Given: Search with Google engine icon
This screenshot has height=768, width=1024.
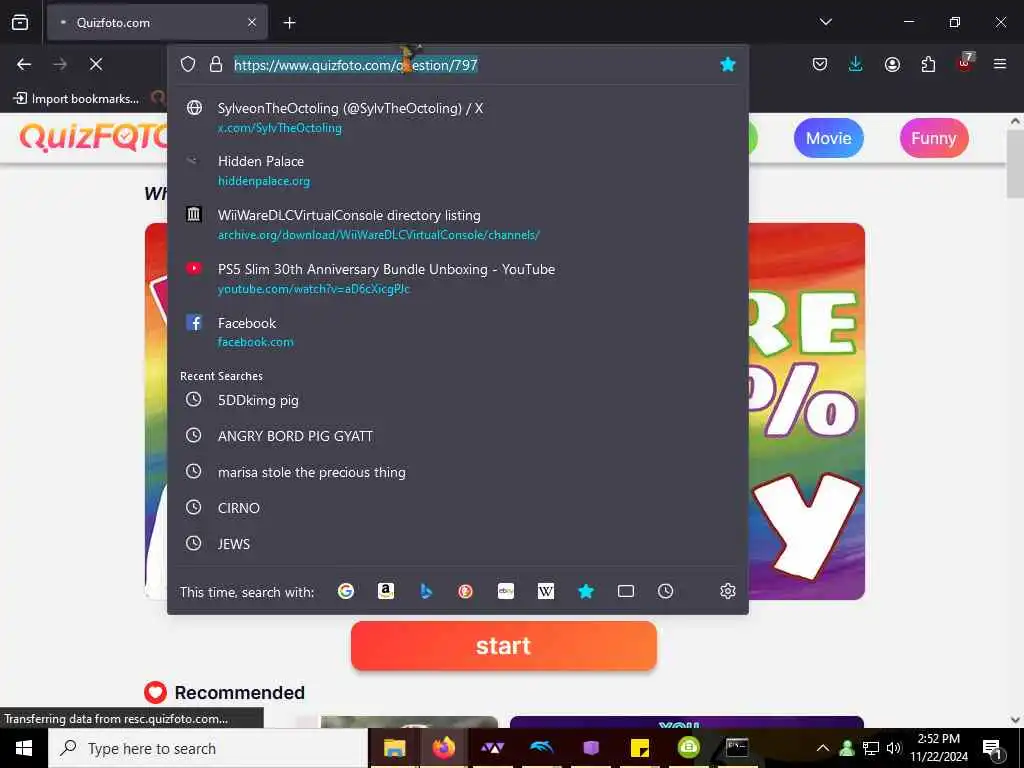Looking at the screenshot, I should pyautogui.click(x=345, y=591).
